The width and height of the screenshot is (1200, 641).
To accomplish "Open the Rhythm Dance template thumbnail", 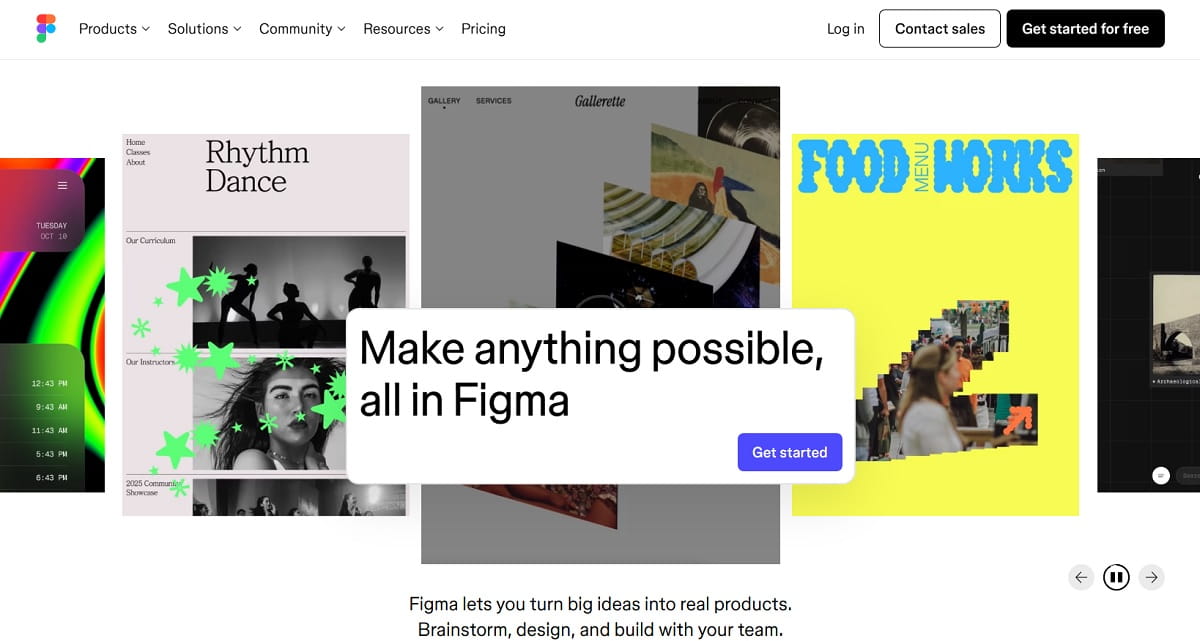I will click(x=265, y=325).
